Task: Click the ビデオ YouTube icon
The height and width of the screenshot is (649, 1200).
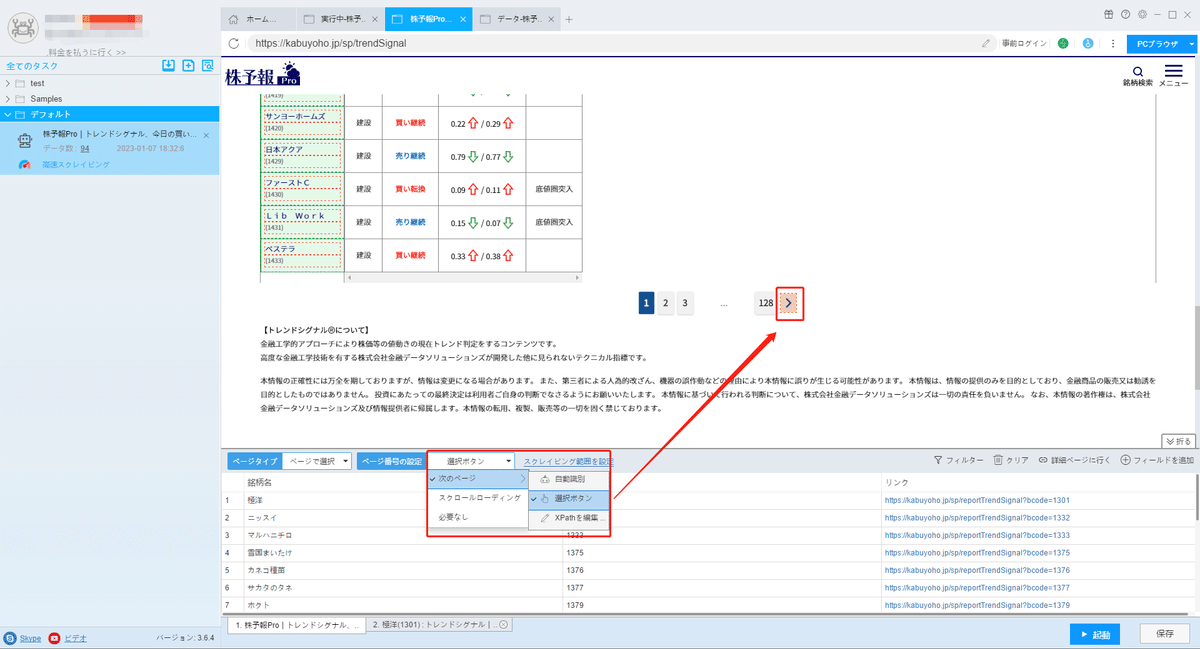Action: coord(54,637)
